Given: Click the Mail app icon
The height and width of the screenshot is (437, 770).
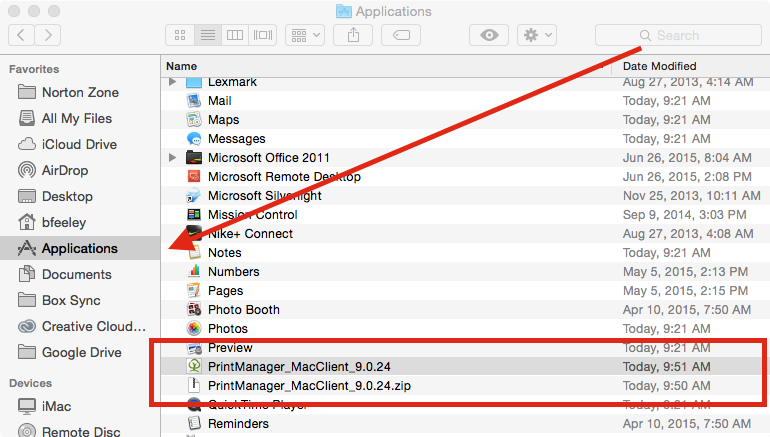Looking at the screenshot, I should [x=194, y=101].
